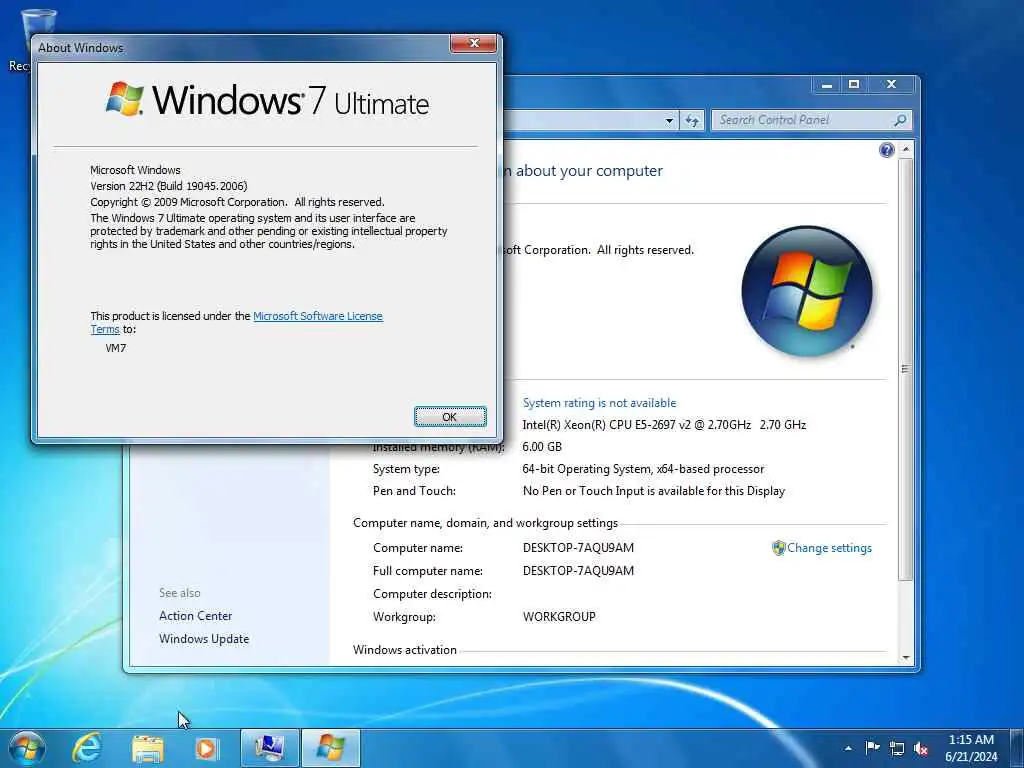
Task: Open Windows Update under See also
Action: (204, 639)
